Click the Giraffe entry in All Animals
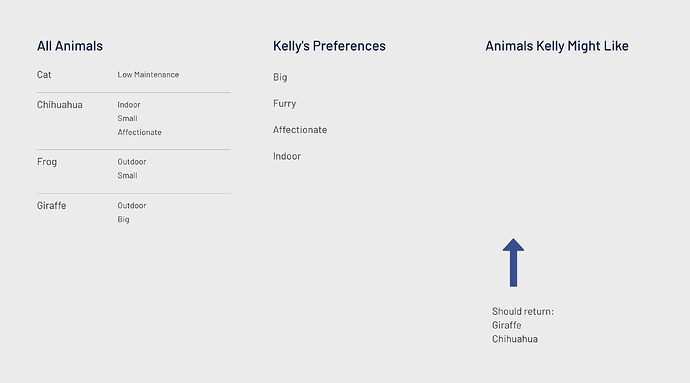Viewport: 690px width, 383px height. coord(51,206)
